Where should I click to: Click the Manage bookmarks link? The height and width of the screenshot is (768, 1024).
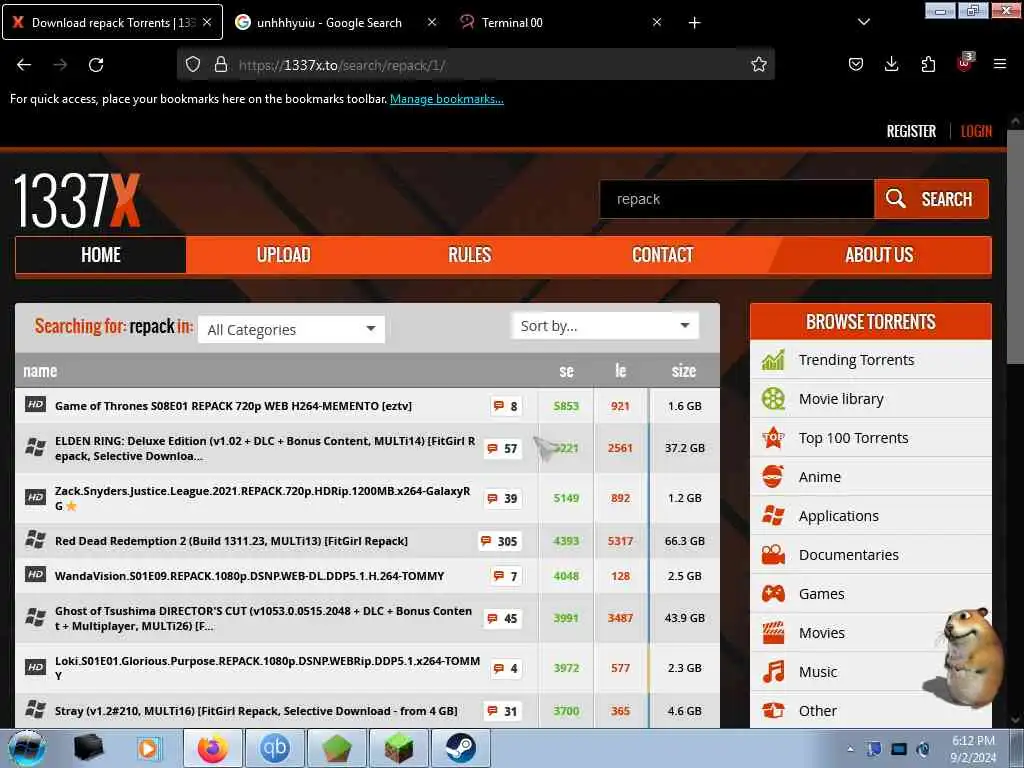(447, 99)
